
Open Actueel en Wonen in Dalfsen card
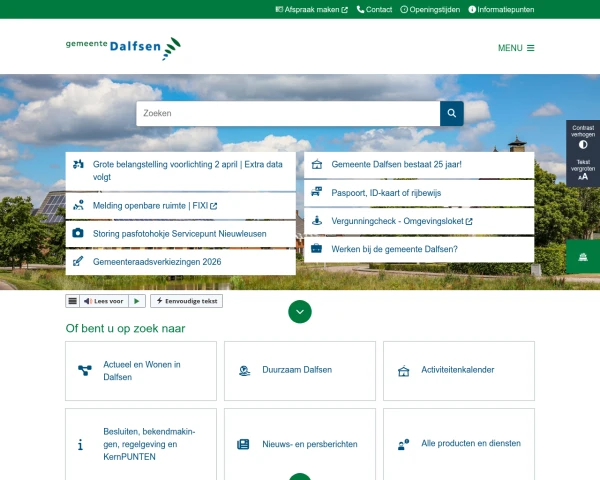point(141,371)
